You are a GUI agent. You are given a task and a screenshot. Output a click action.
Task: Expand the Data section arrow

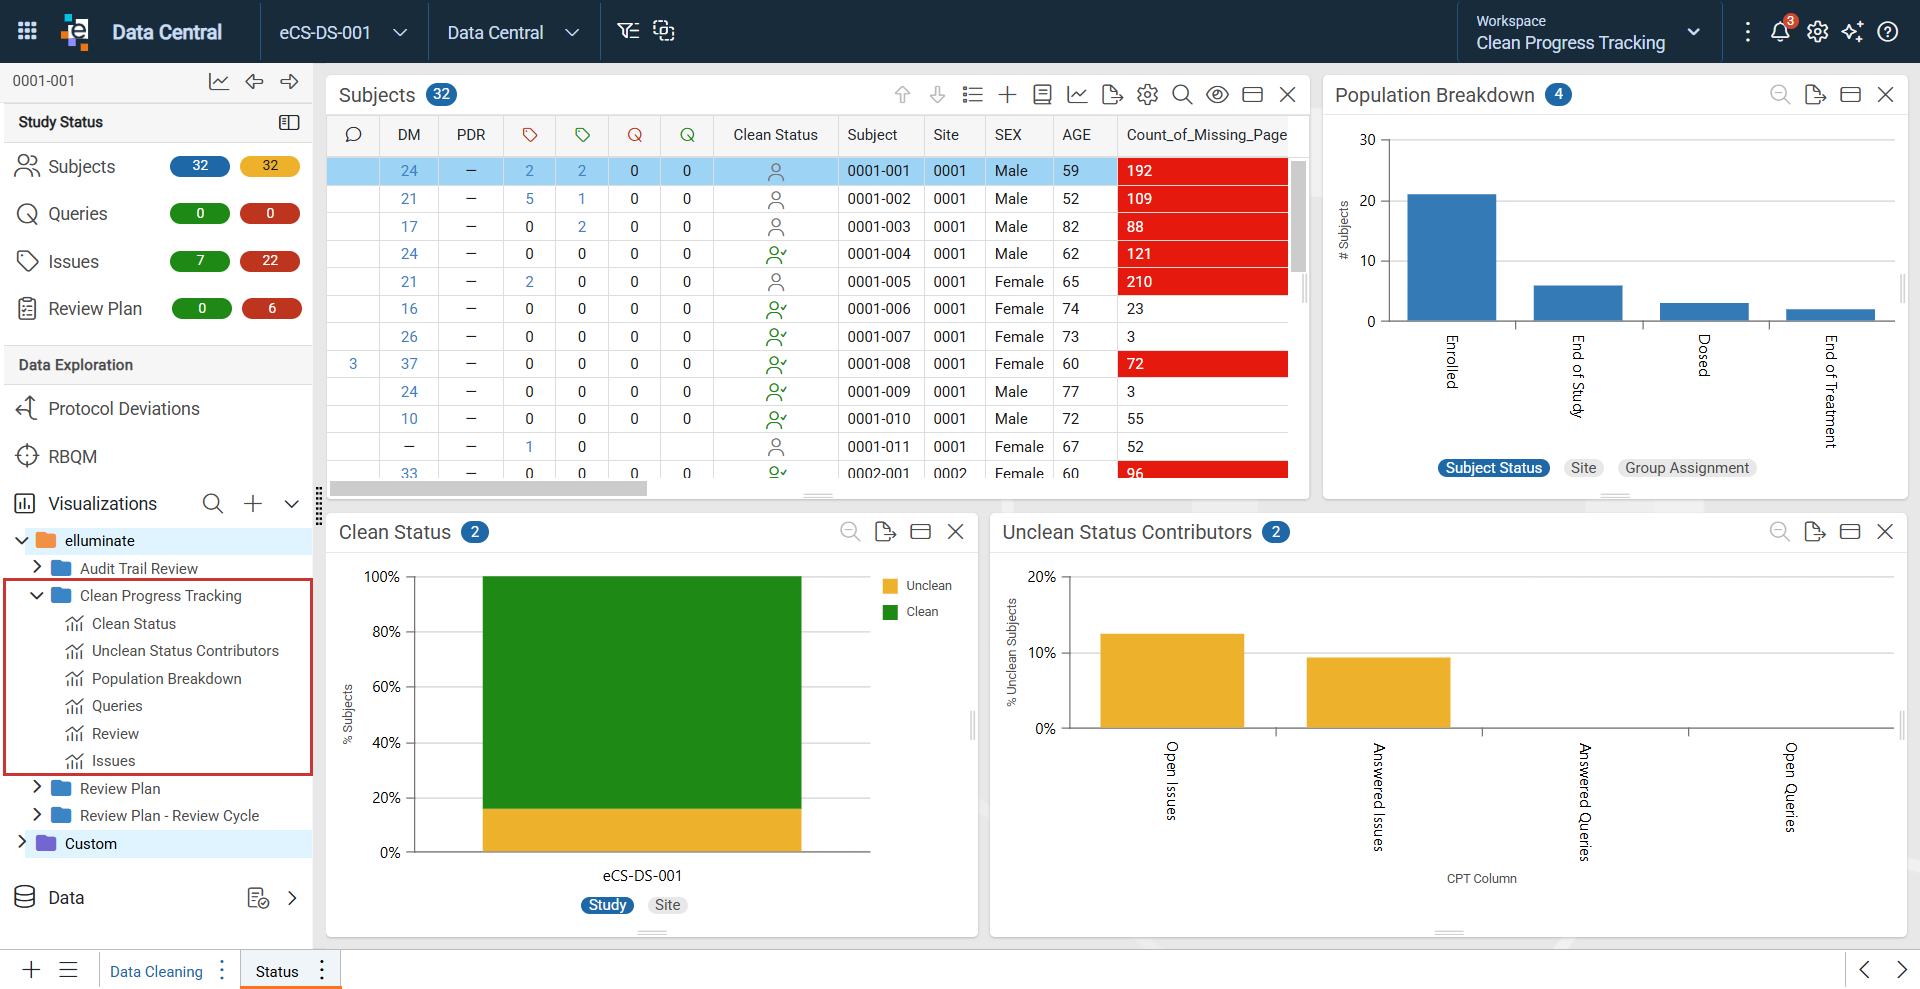pyautogui.click(x=291, y=898)
